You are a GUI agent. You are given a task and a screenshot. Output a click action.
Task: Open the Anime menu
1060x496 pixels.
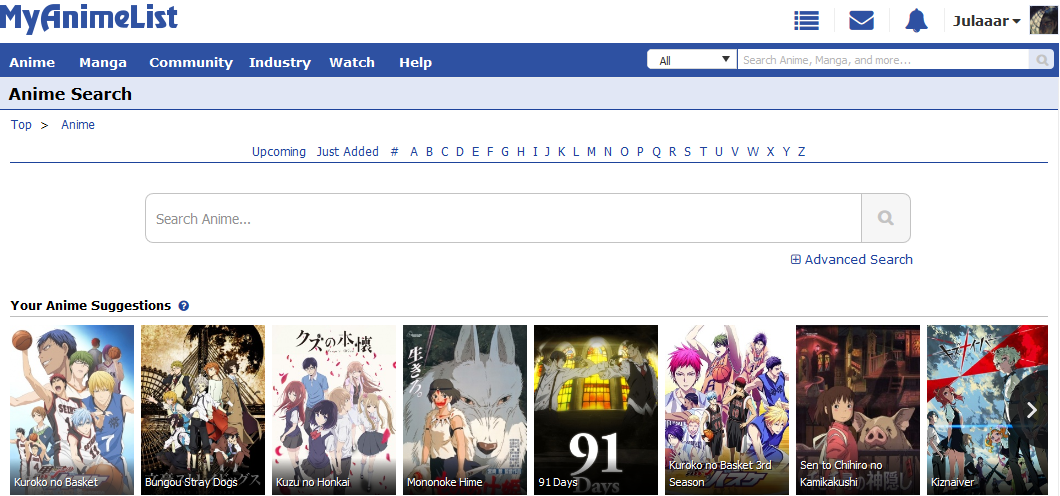click(32, 62)
